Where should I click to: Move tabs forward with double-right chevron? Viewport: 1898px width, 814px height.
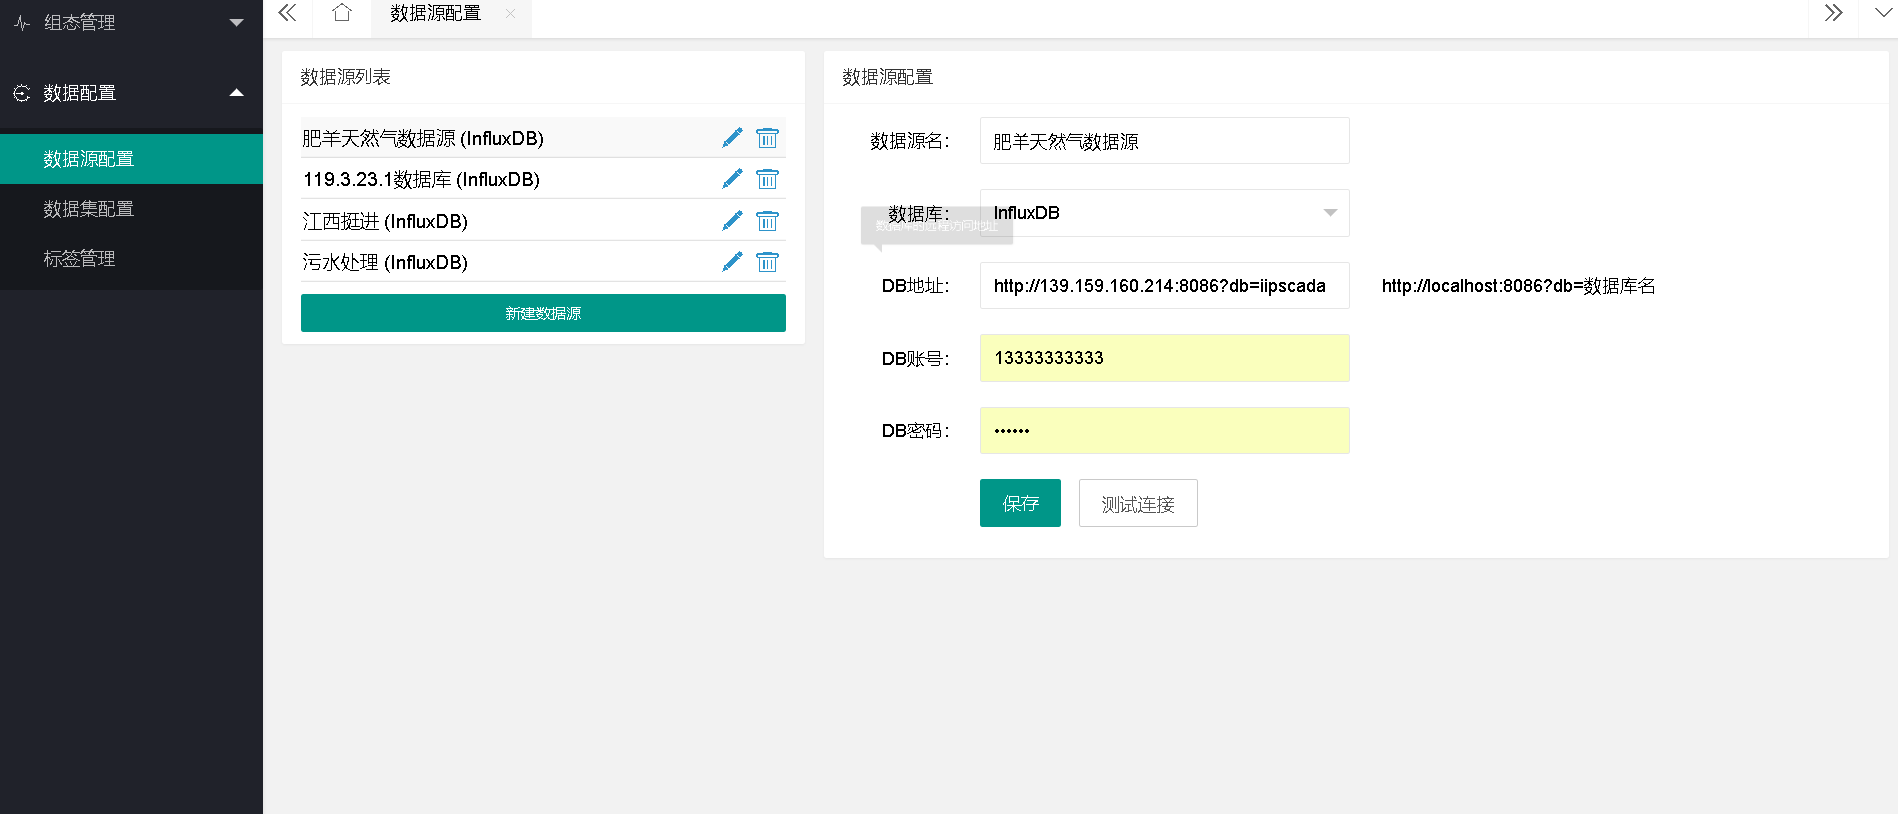click(1833, 13)
